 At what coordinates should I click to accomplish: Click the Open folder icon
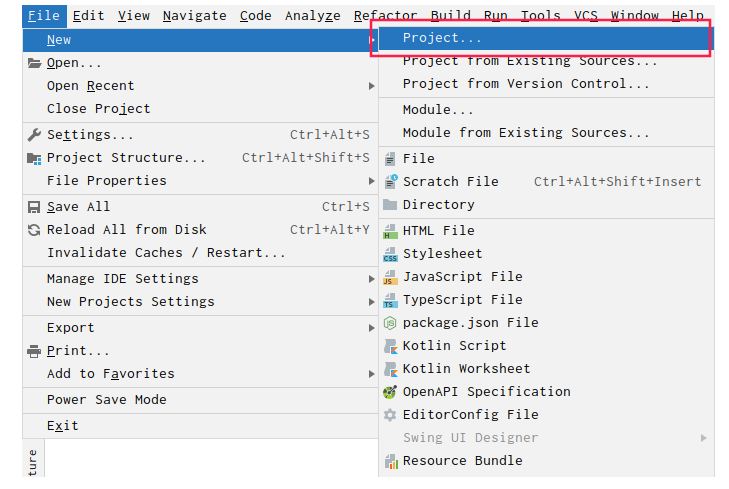(x=34, y=63)
